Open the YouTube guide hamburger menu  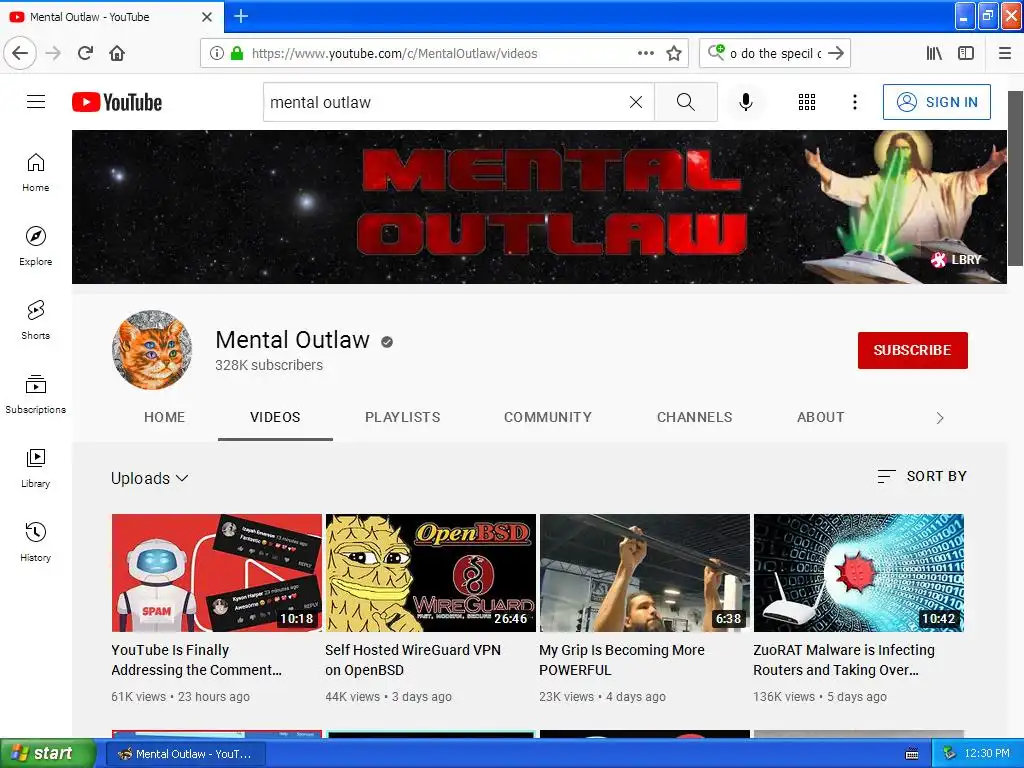tap(36, 102)
